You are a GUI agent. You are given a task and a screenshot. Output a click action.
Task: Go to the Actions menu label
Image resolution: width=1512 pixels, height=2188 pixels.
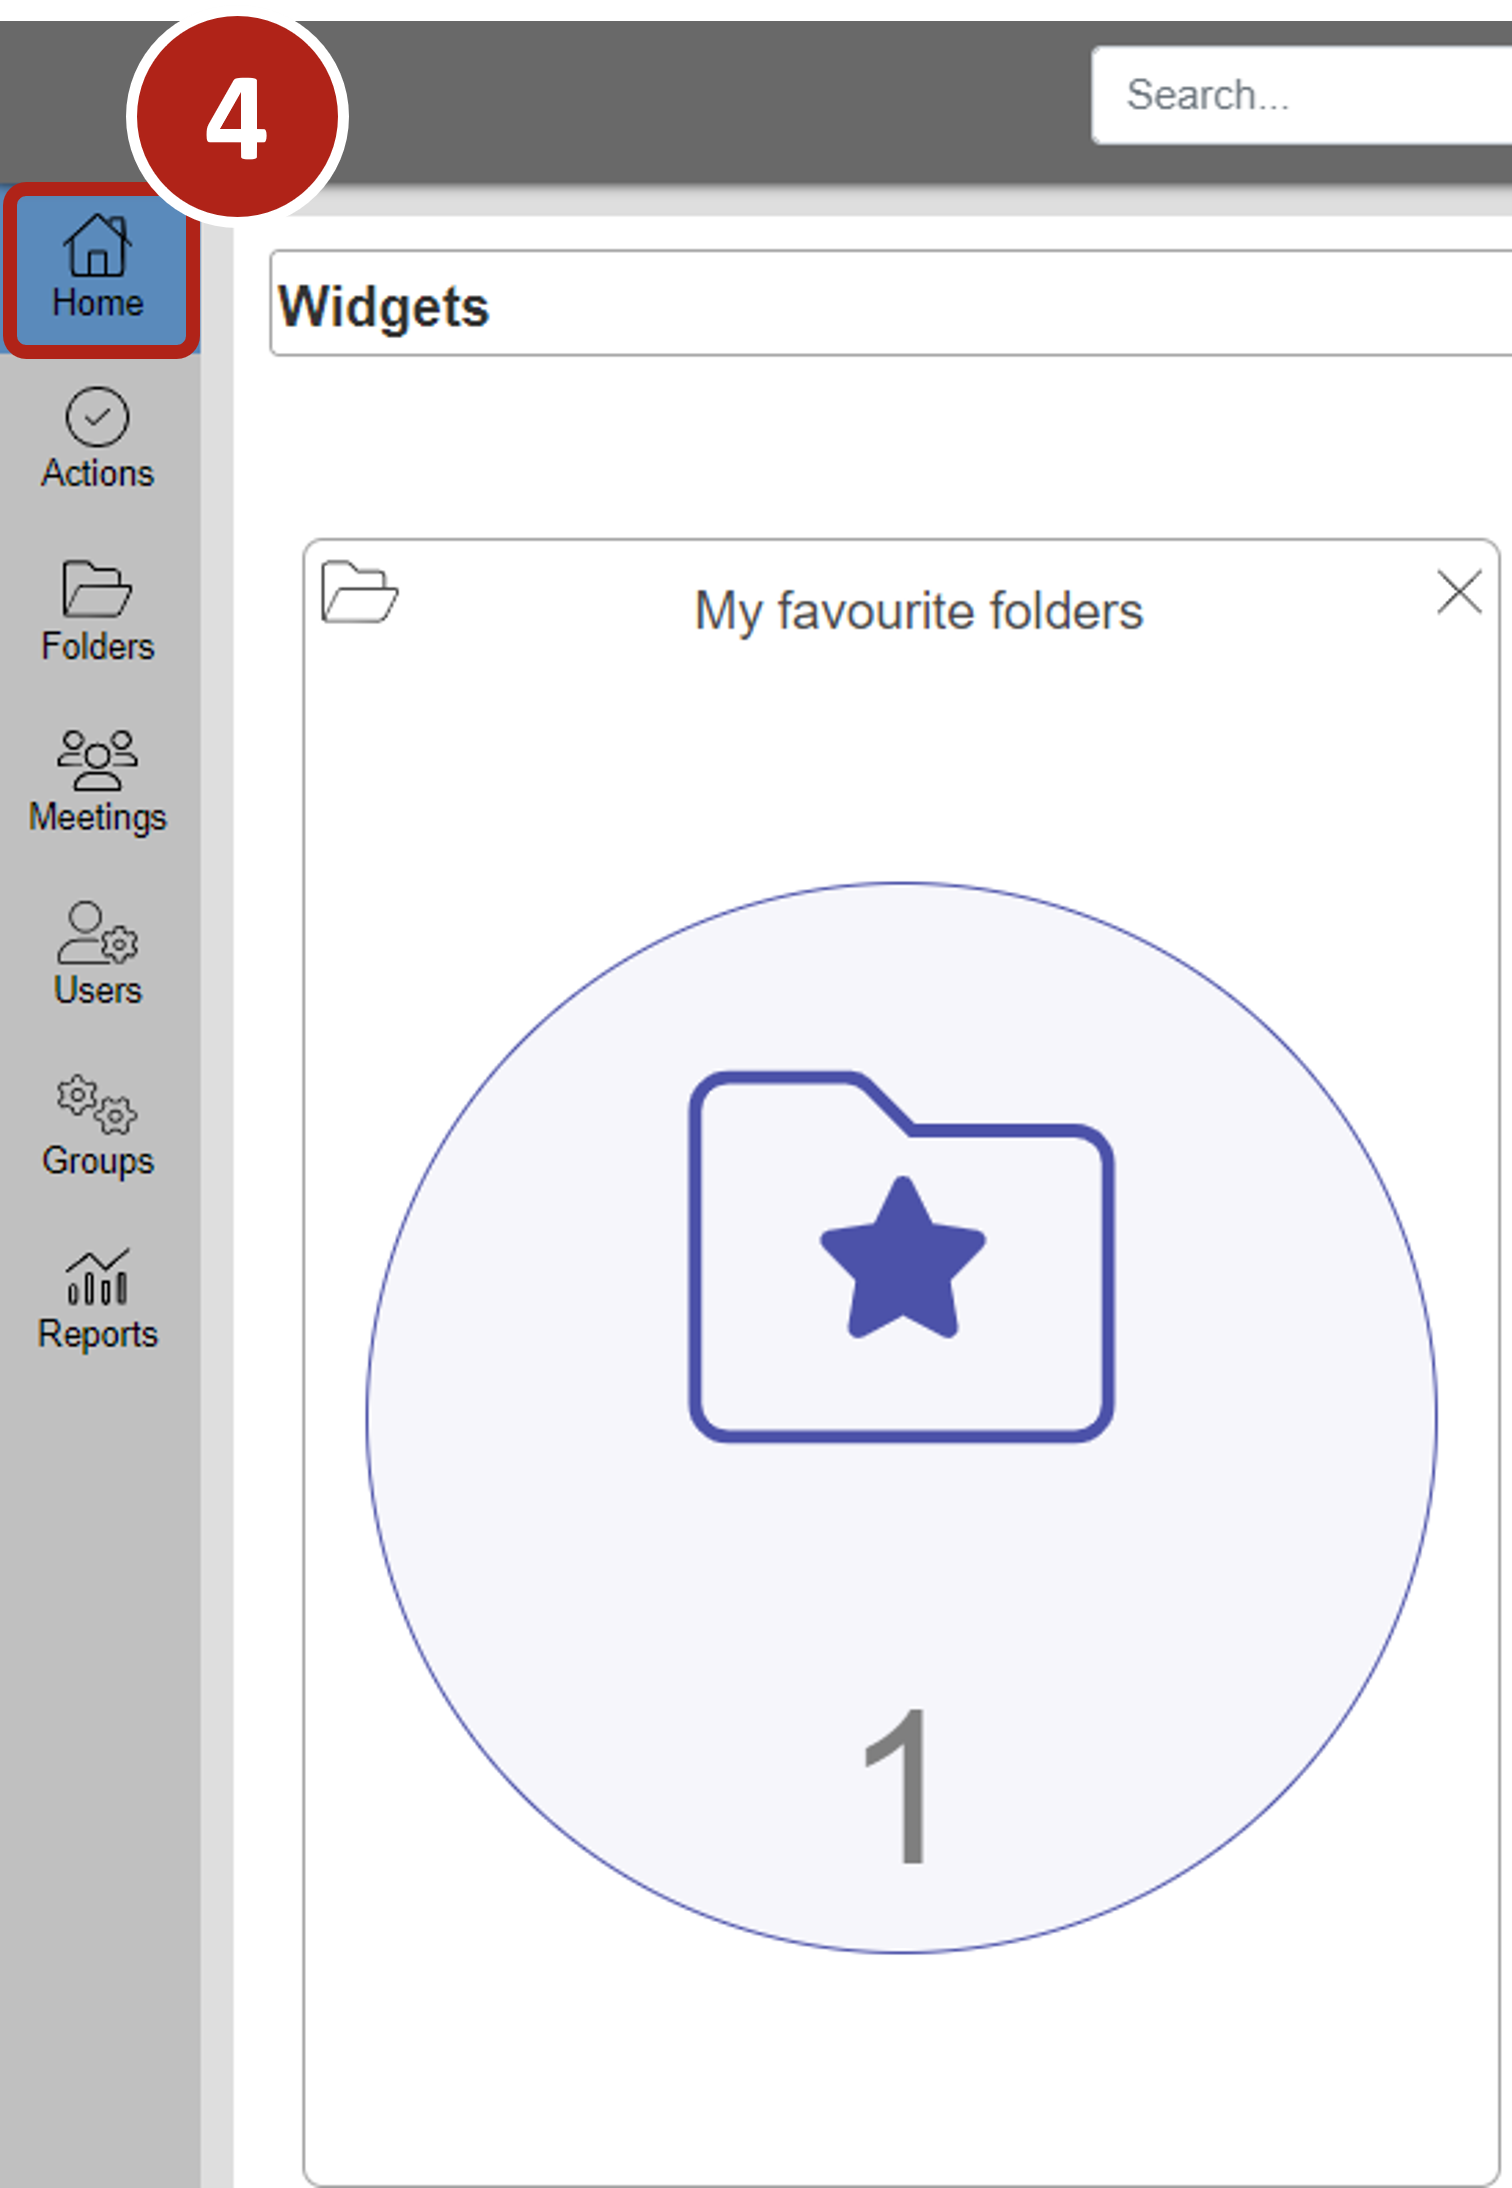click(x=97, y=473)
